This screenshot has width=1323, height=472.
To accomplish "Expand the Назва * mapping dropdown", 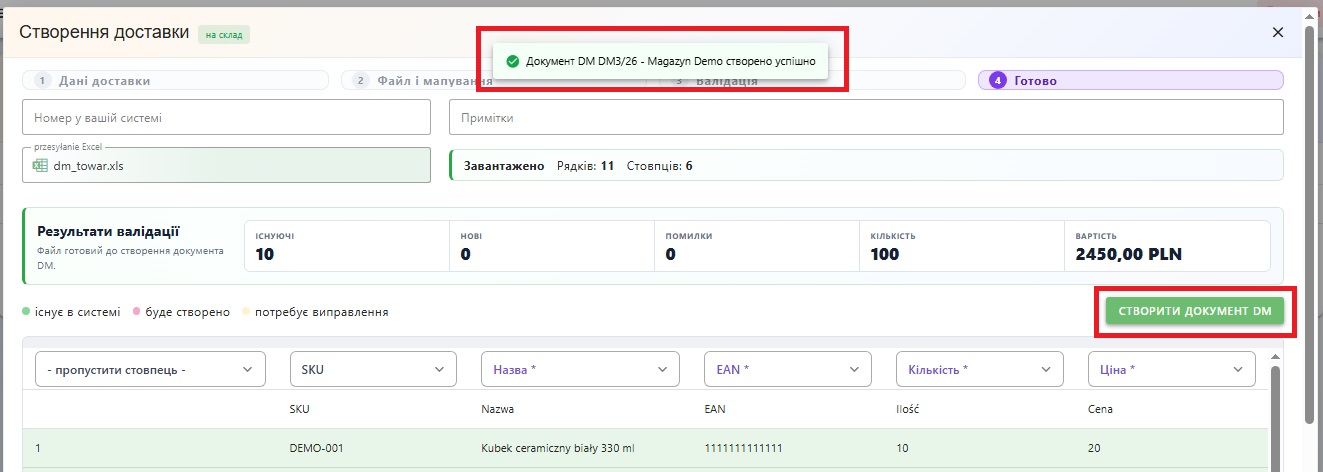I will 580,369.
